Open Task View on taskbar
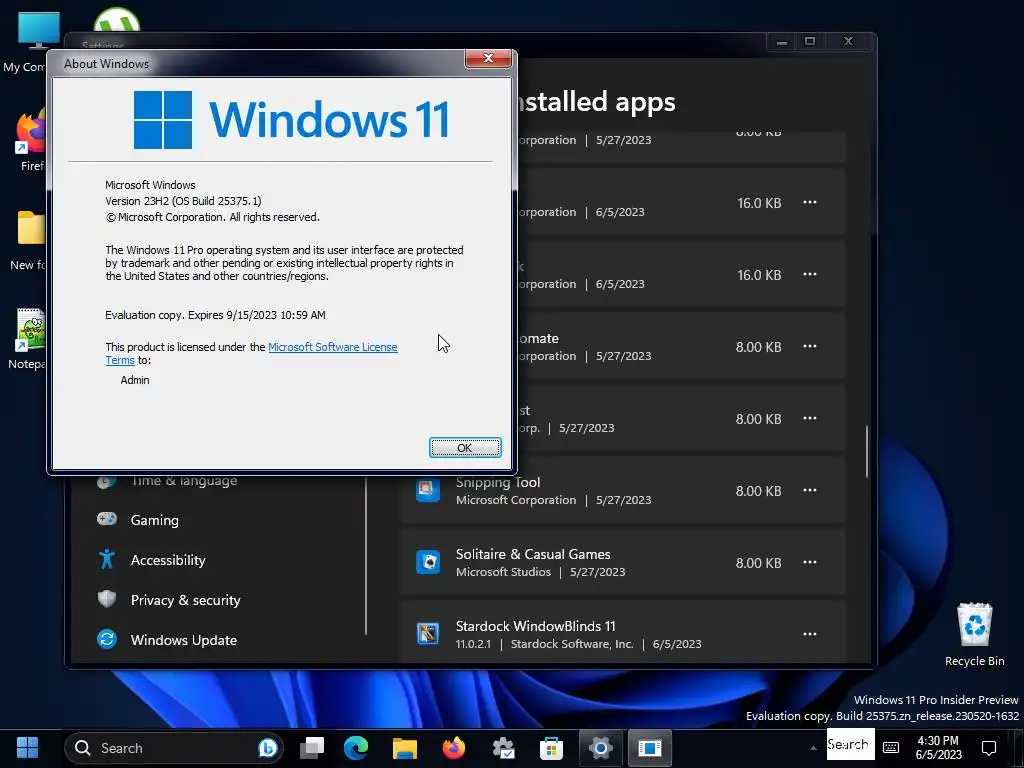 (312, 748)
